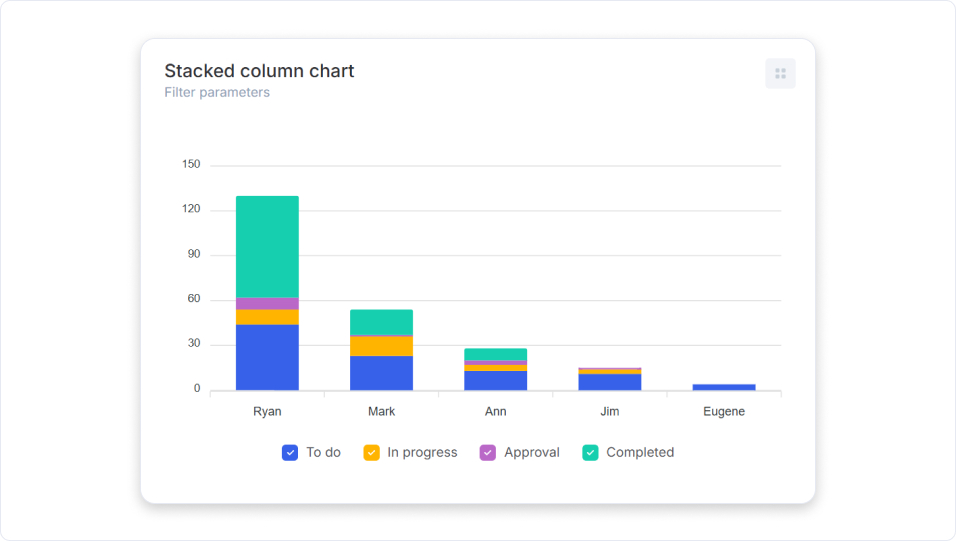The image size is (956, 541).
Task: Click the Ryan x-axis label
Action: pos(267,412)
